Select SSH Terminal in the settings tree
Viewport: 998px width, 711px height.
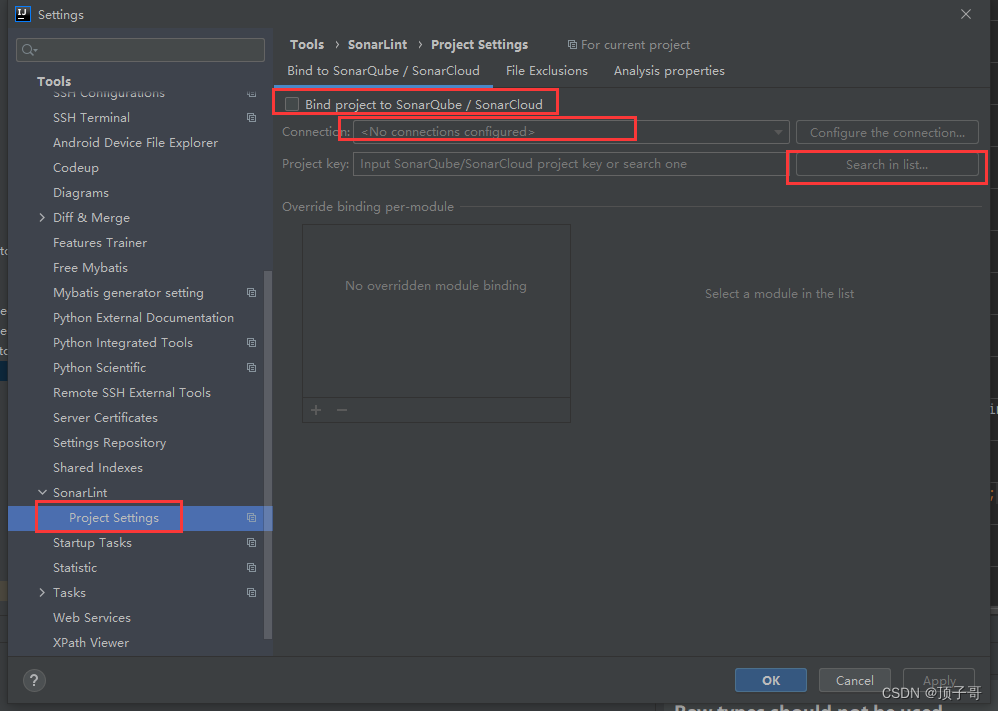click(91, 118)
